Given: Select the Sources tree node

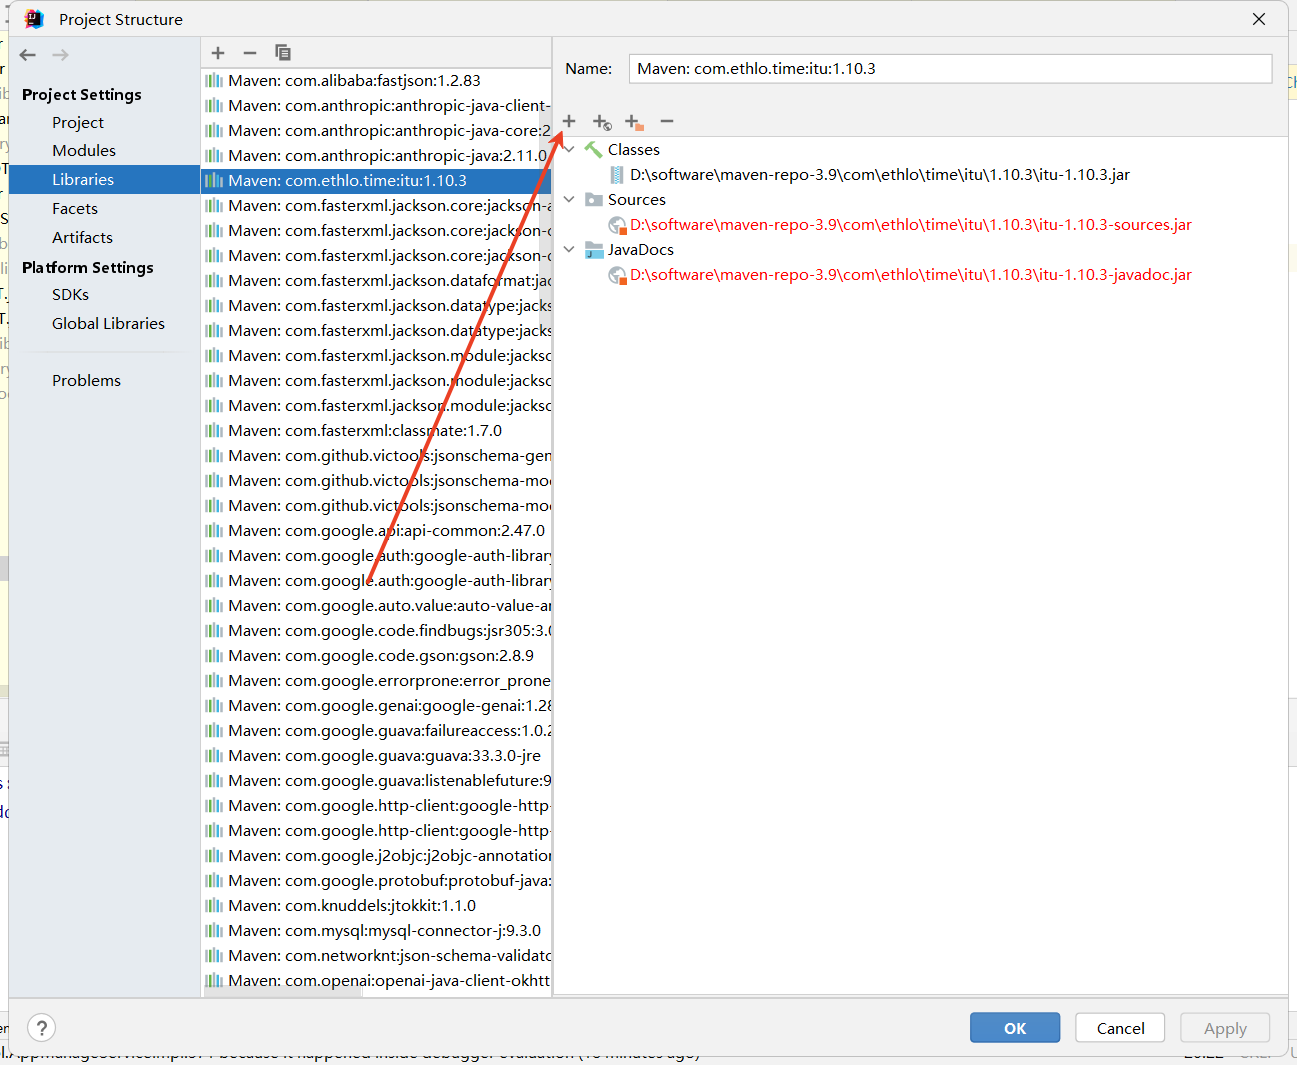Looking at the screenshot, I should click(636, 199).
